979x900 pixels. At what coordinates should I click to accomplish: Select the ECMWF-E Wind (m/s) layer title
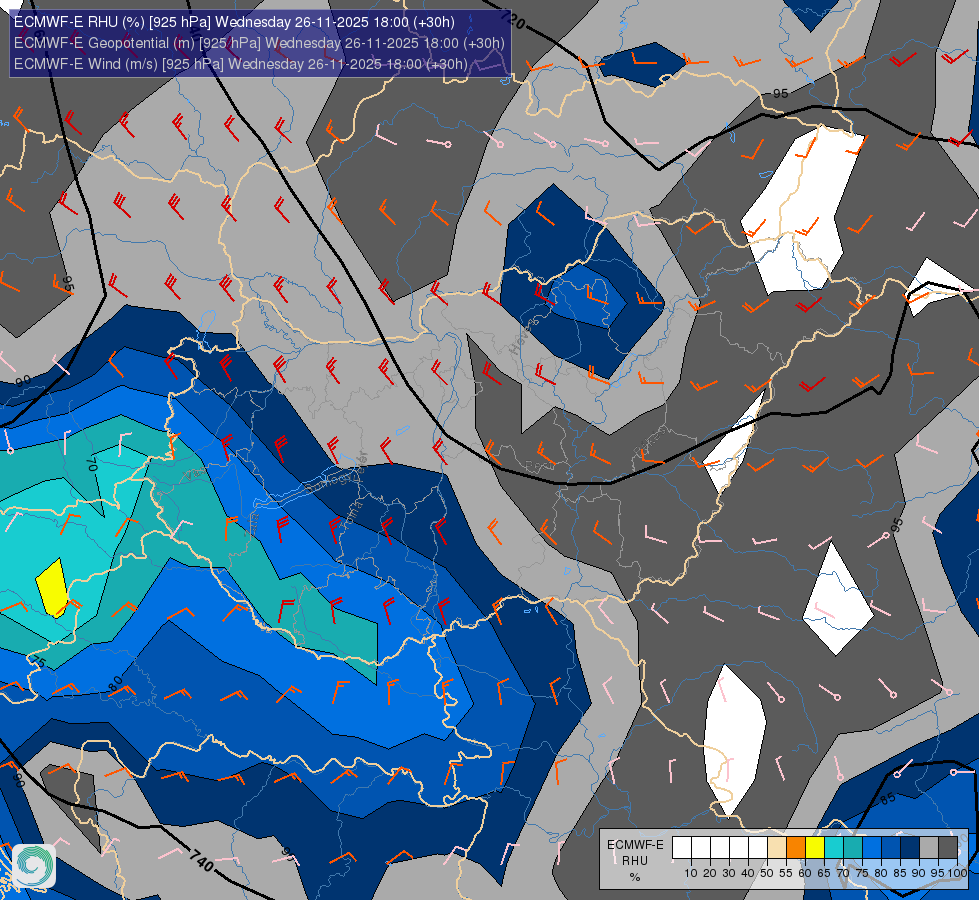240,64
